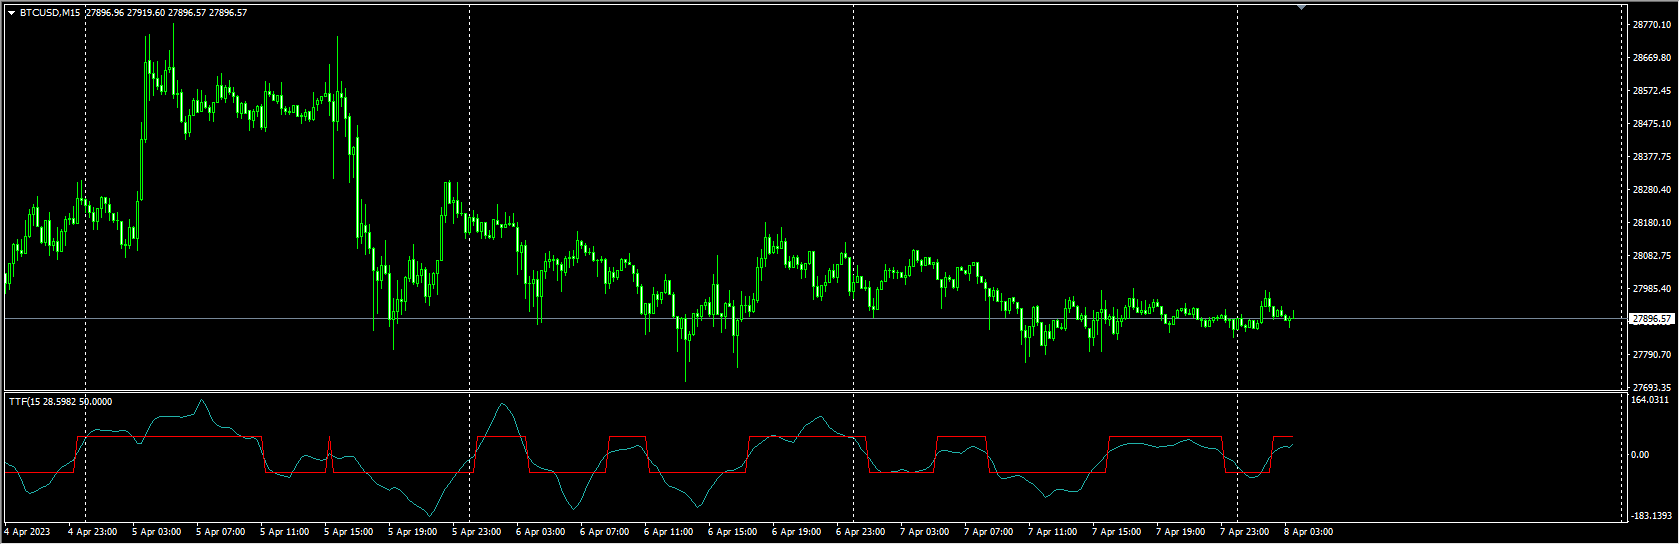Click the 7 Apr 07:00 time label

pyautogui.click(x=988, y=532)
